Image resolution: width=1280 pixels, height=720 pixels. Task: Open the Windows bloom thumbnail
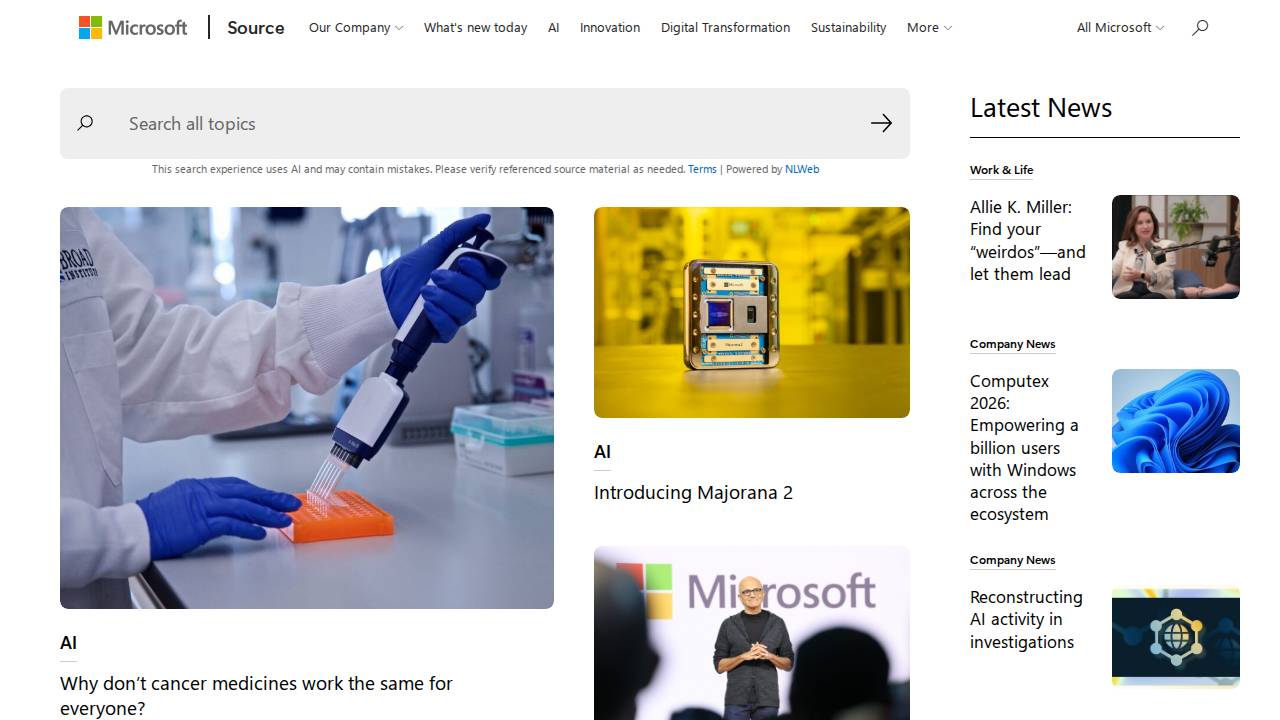point(1176,421)
